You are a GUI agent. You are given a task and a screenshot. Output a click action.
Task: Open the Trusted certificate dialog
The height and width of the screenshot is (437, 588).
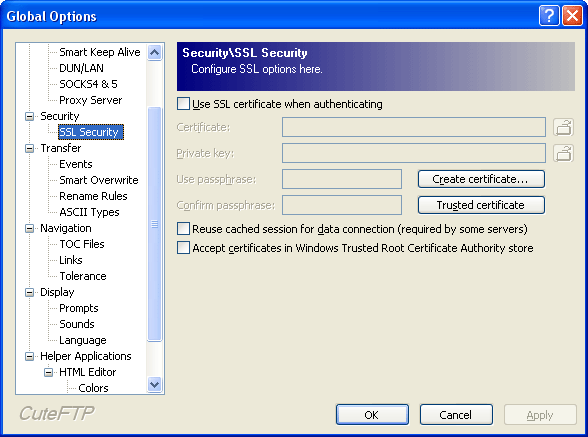[481, 205]
